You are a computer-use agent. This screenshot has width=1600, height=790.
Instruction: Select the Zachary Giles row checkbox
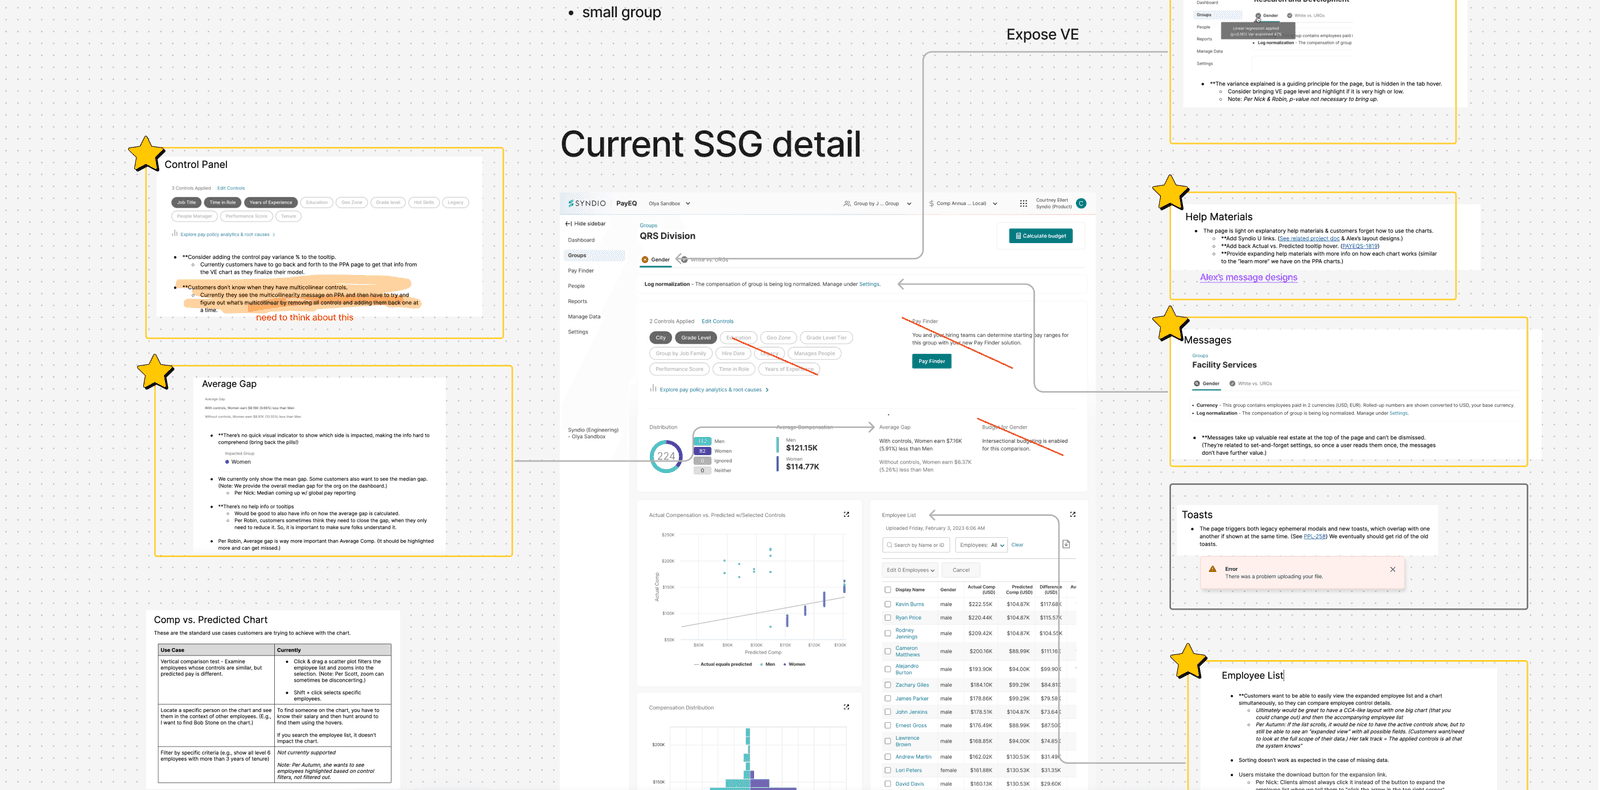(x=888, y=685)
